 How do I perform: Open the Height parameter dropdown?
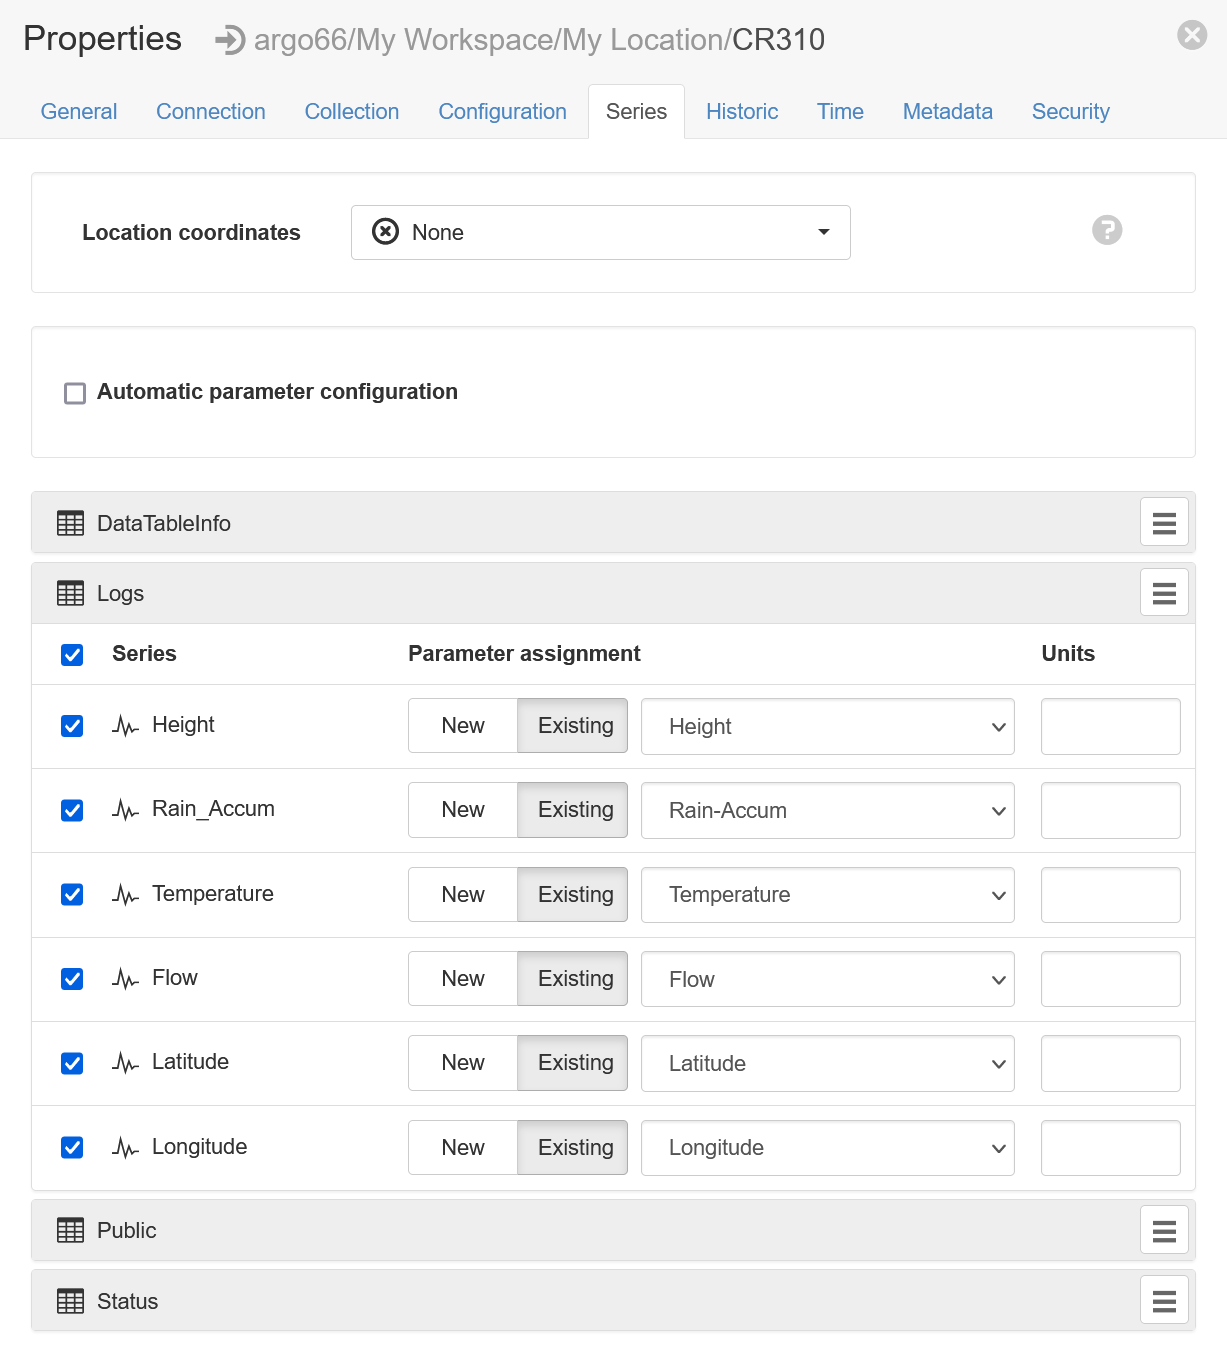pos(828,726)
